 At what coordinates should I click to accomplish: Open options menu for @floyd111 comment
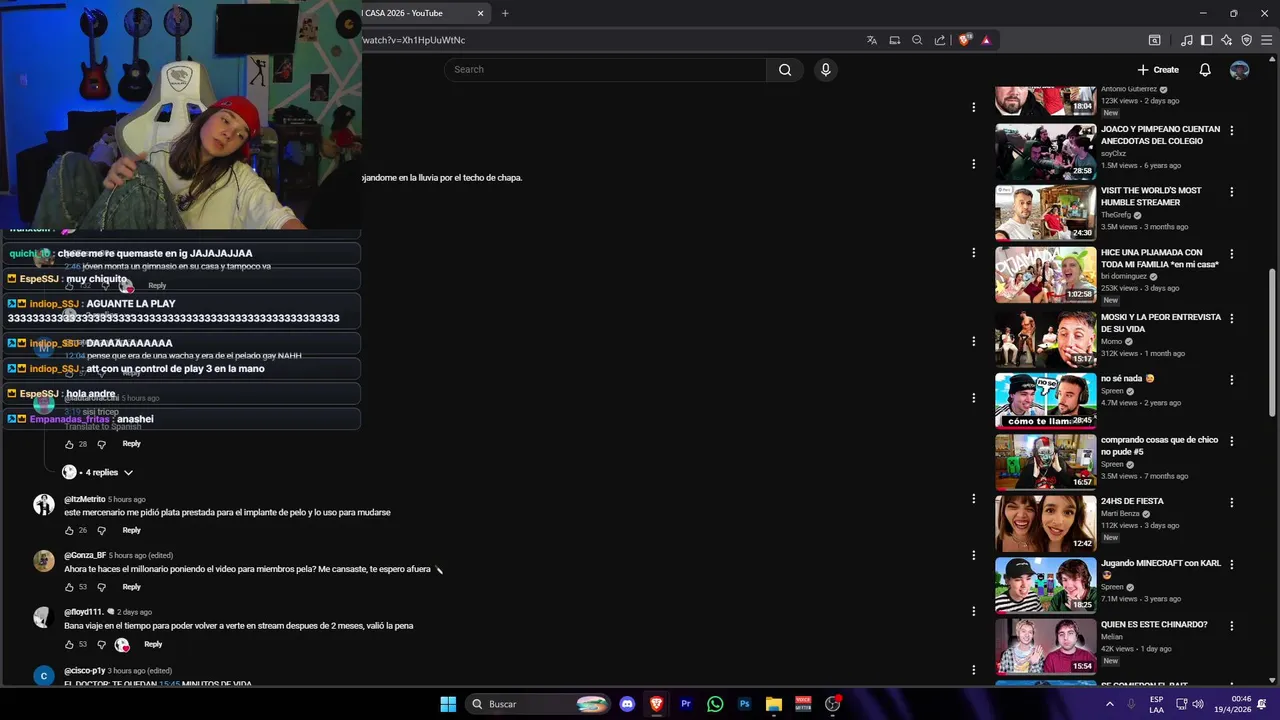pyautogui.click(x=973, y=611)
